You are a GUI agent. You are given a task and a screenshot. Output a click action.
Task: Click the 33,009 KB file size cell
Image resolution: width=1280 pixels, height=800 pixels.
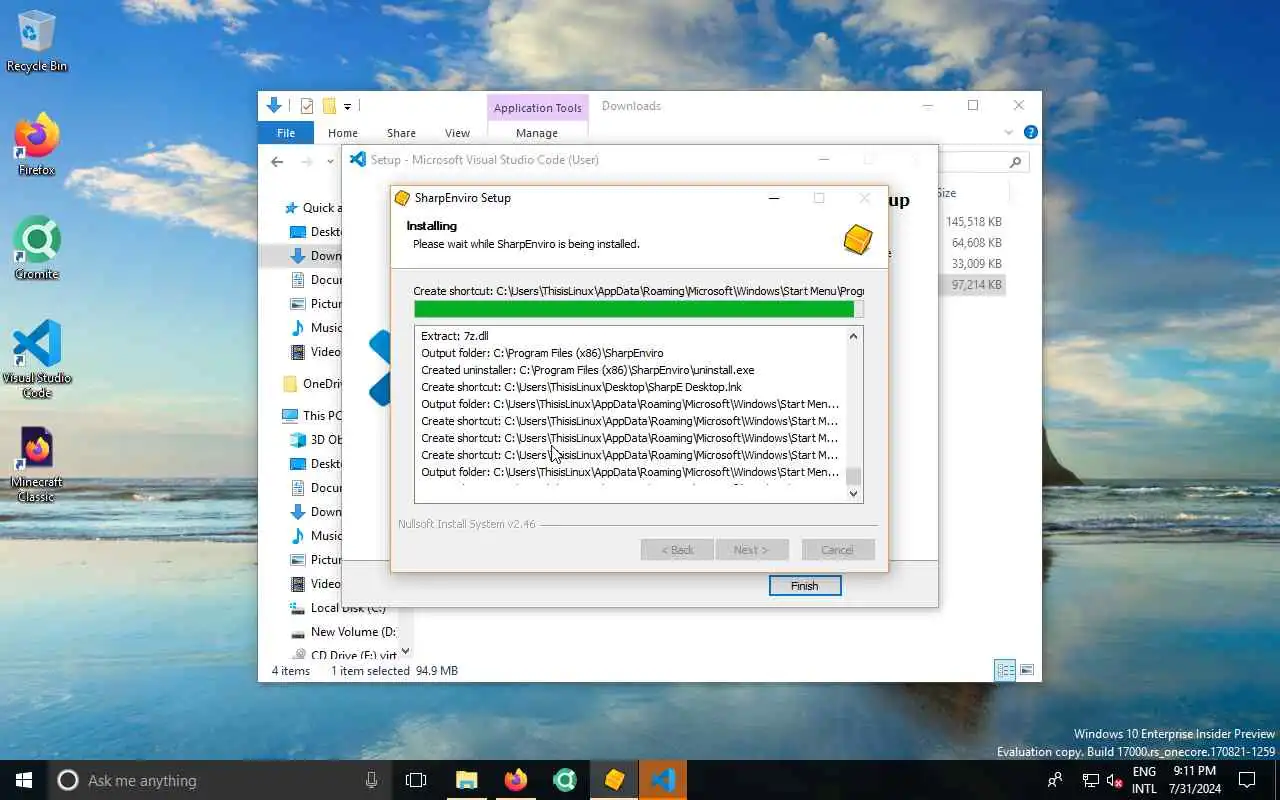tap(977, 264)
